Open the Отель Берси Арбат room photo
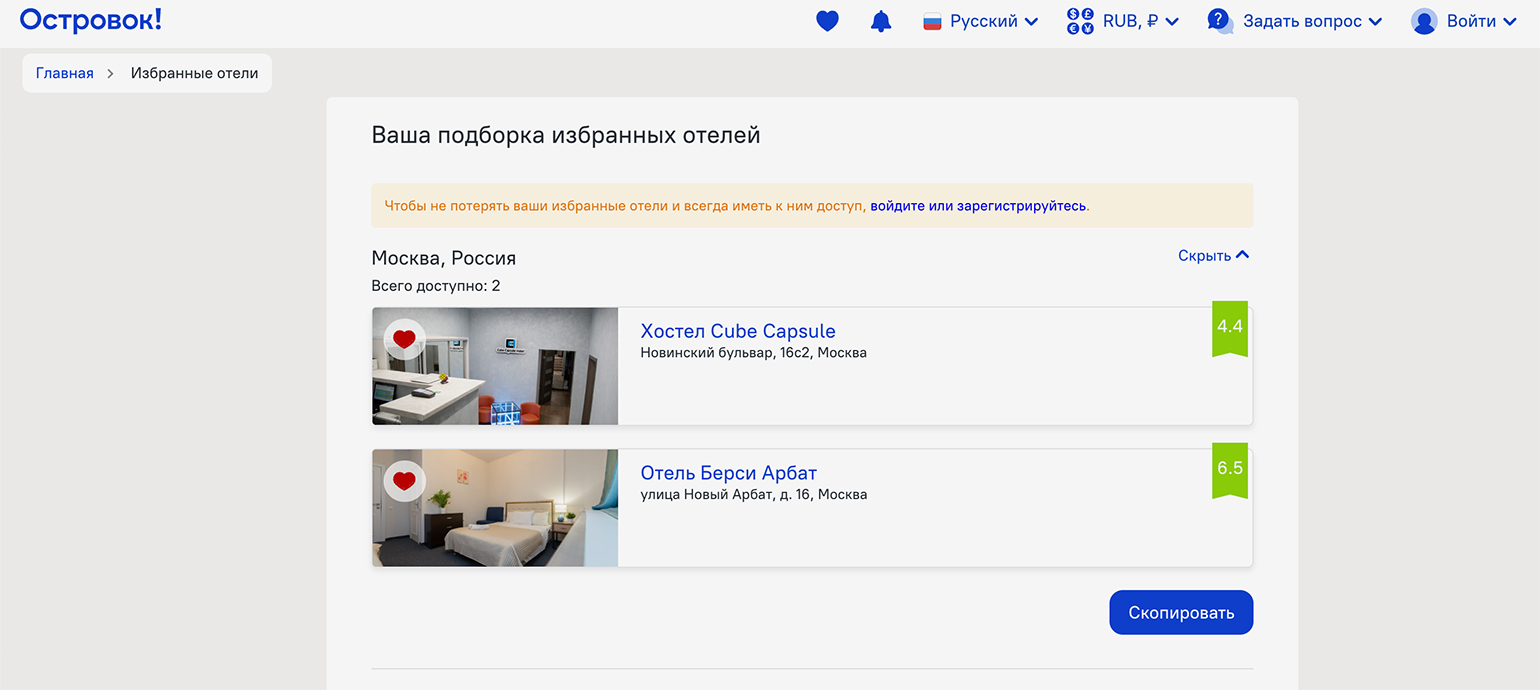1540x690 pixels. pos(495,508)
